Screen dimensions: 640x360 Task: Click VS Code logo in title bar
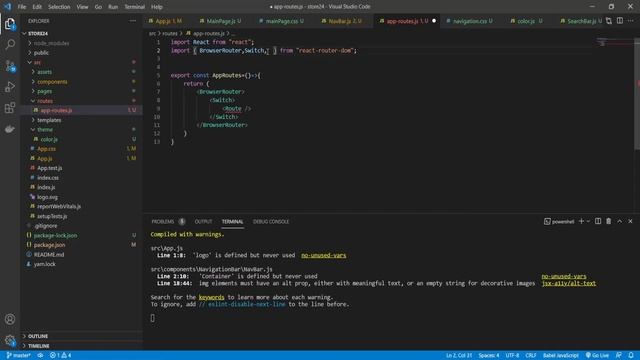[x=7, y=7]
